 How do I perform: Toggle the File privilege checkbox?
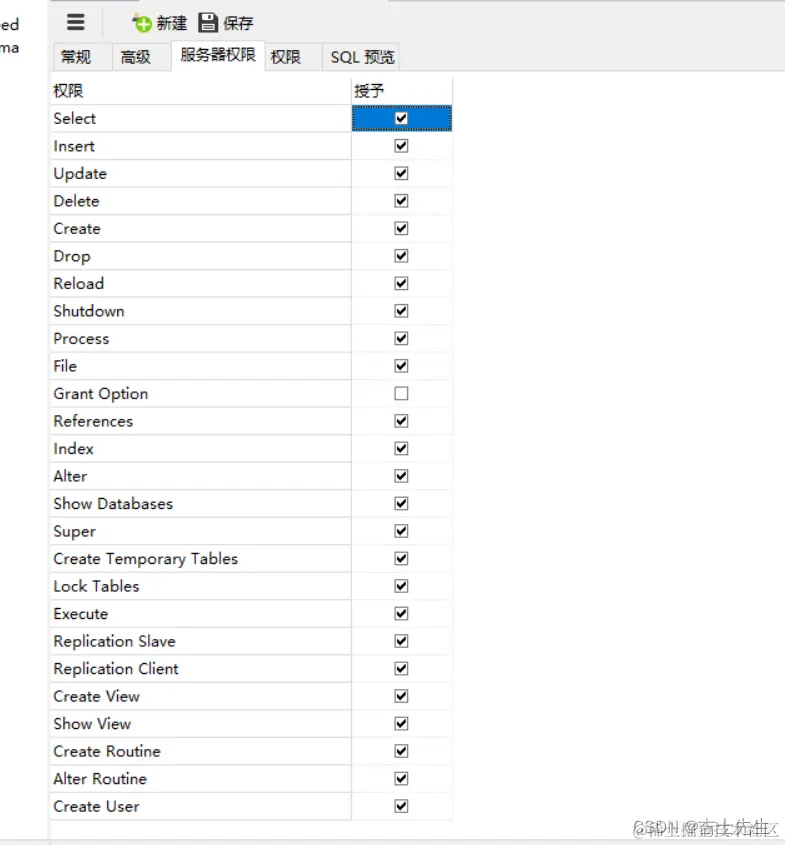[401, 365]
